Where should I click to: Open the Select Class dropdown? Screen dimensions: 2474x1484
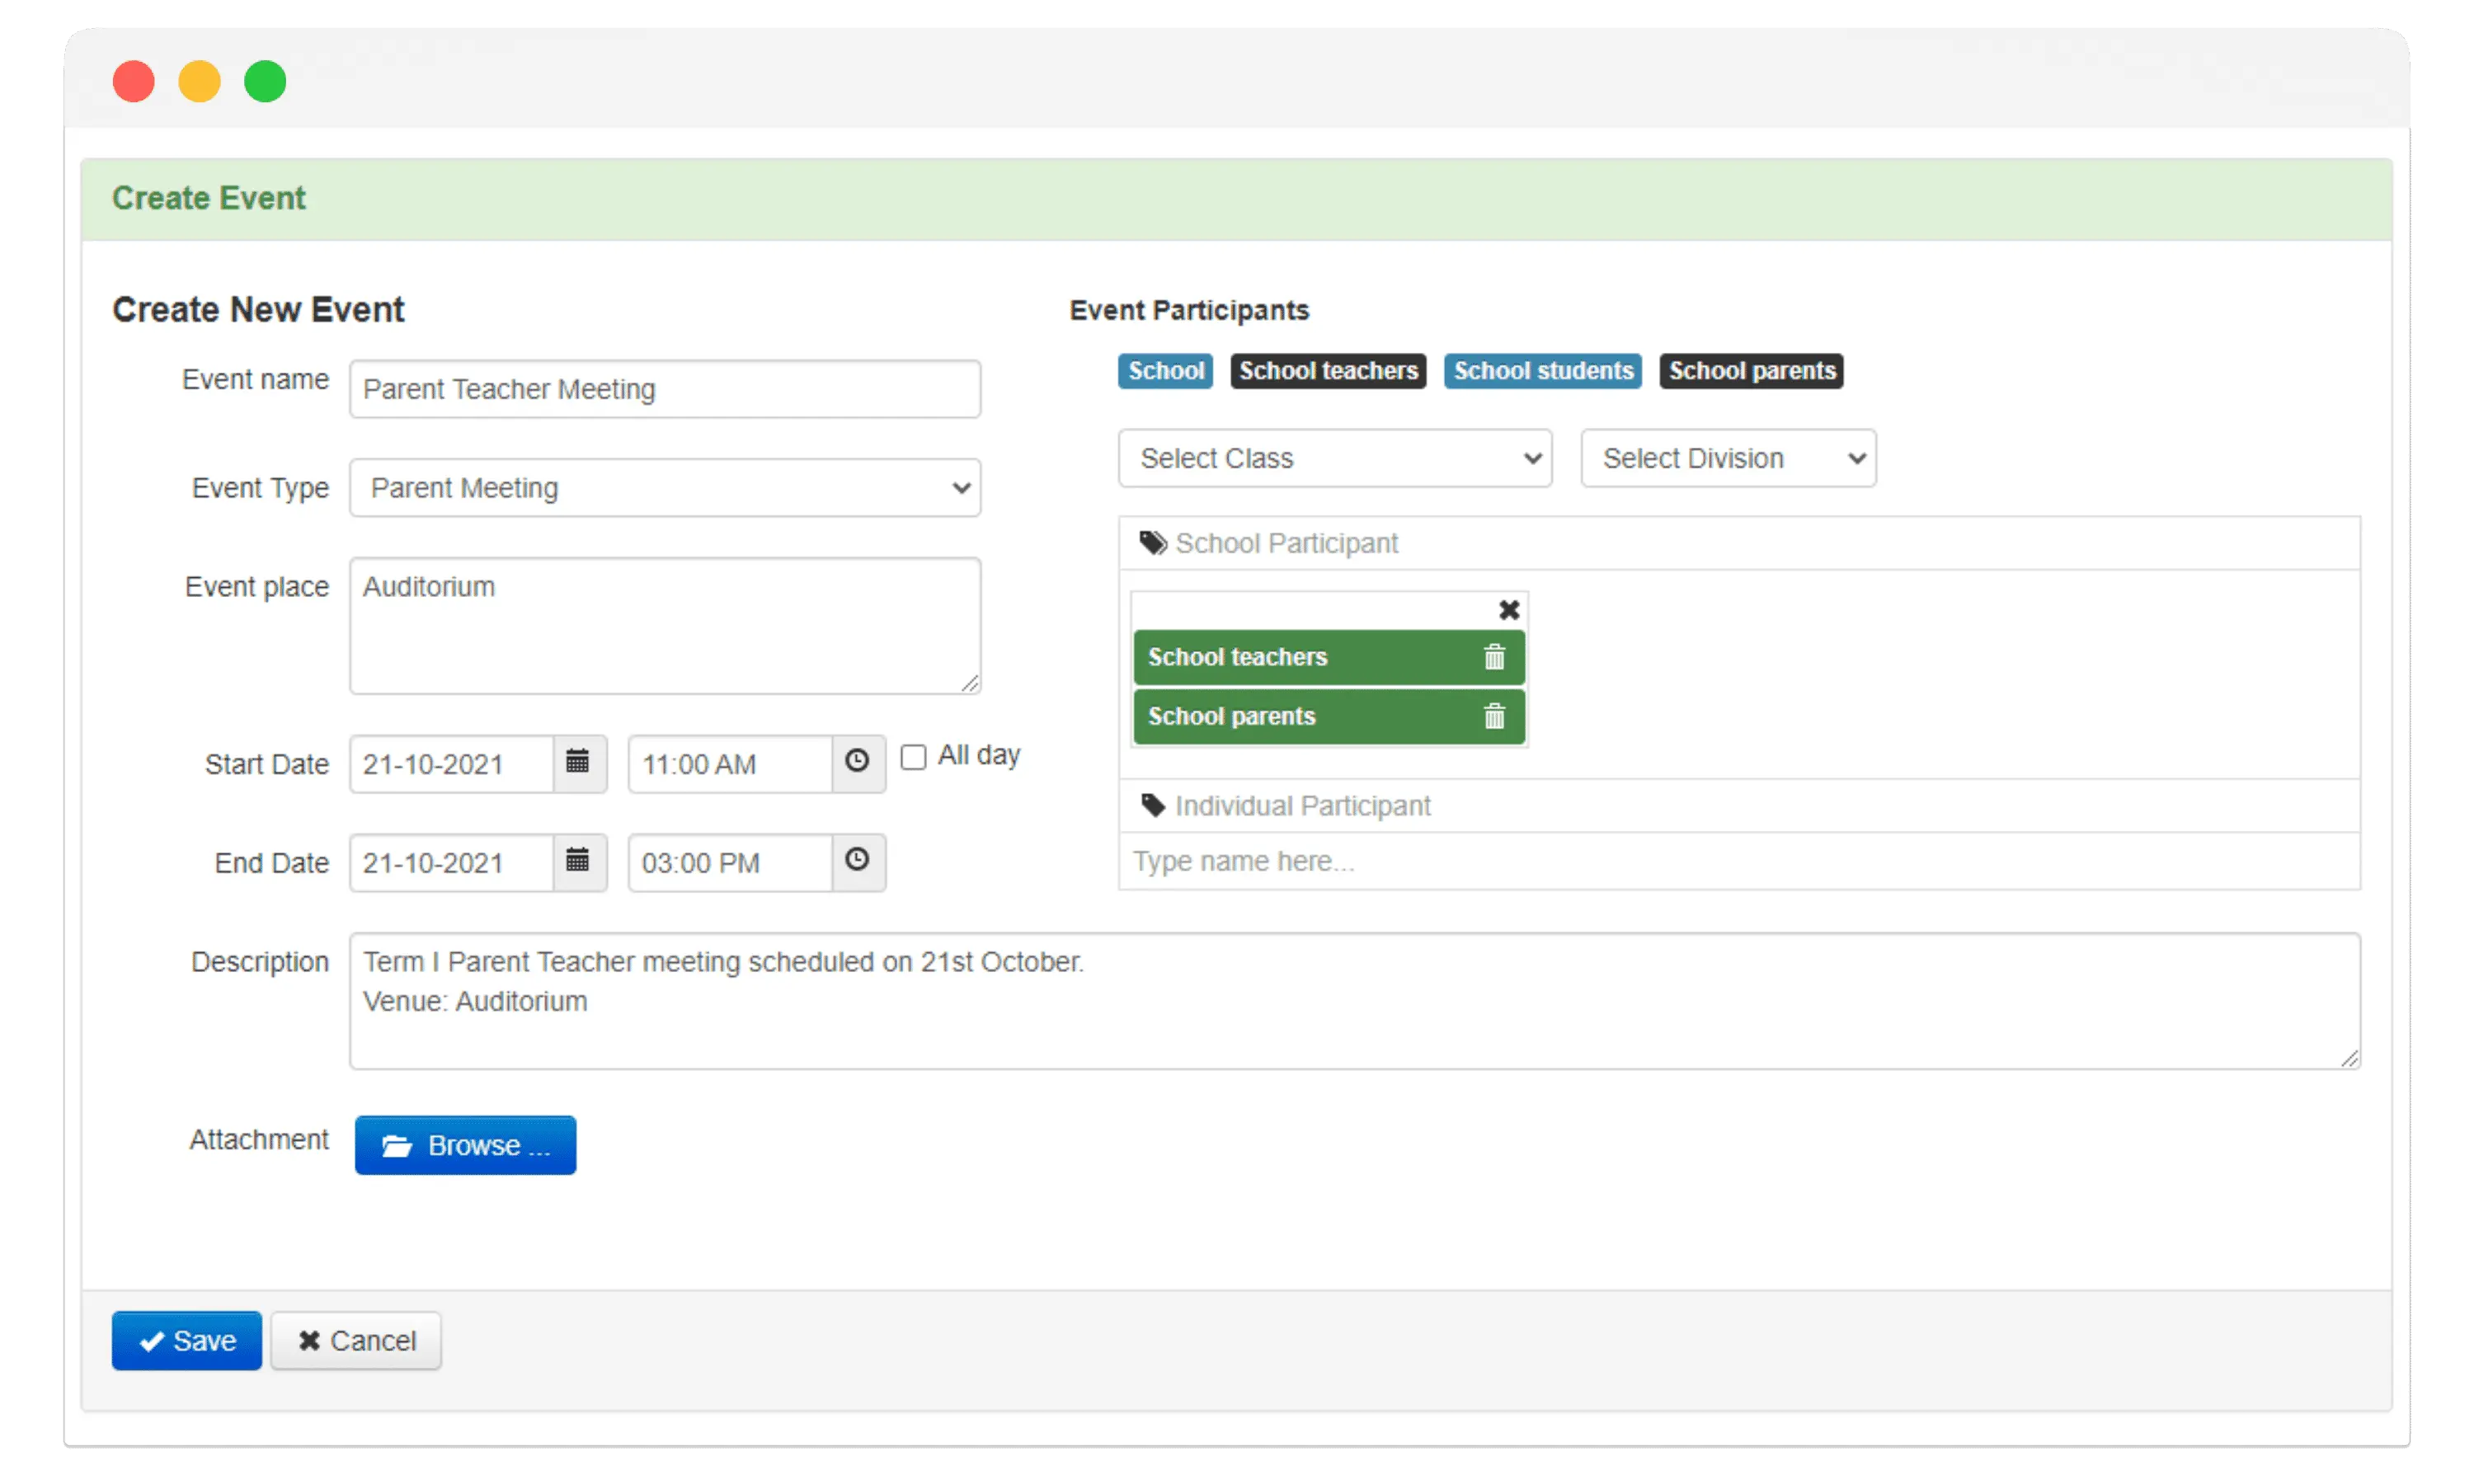click(x=1334, y=458)
